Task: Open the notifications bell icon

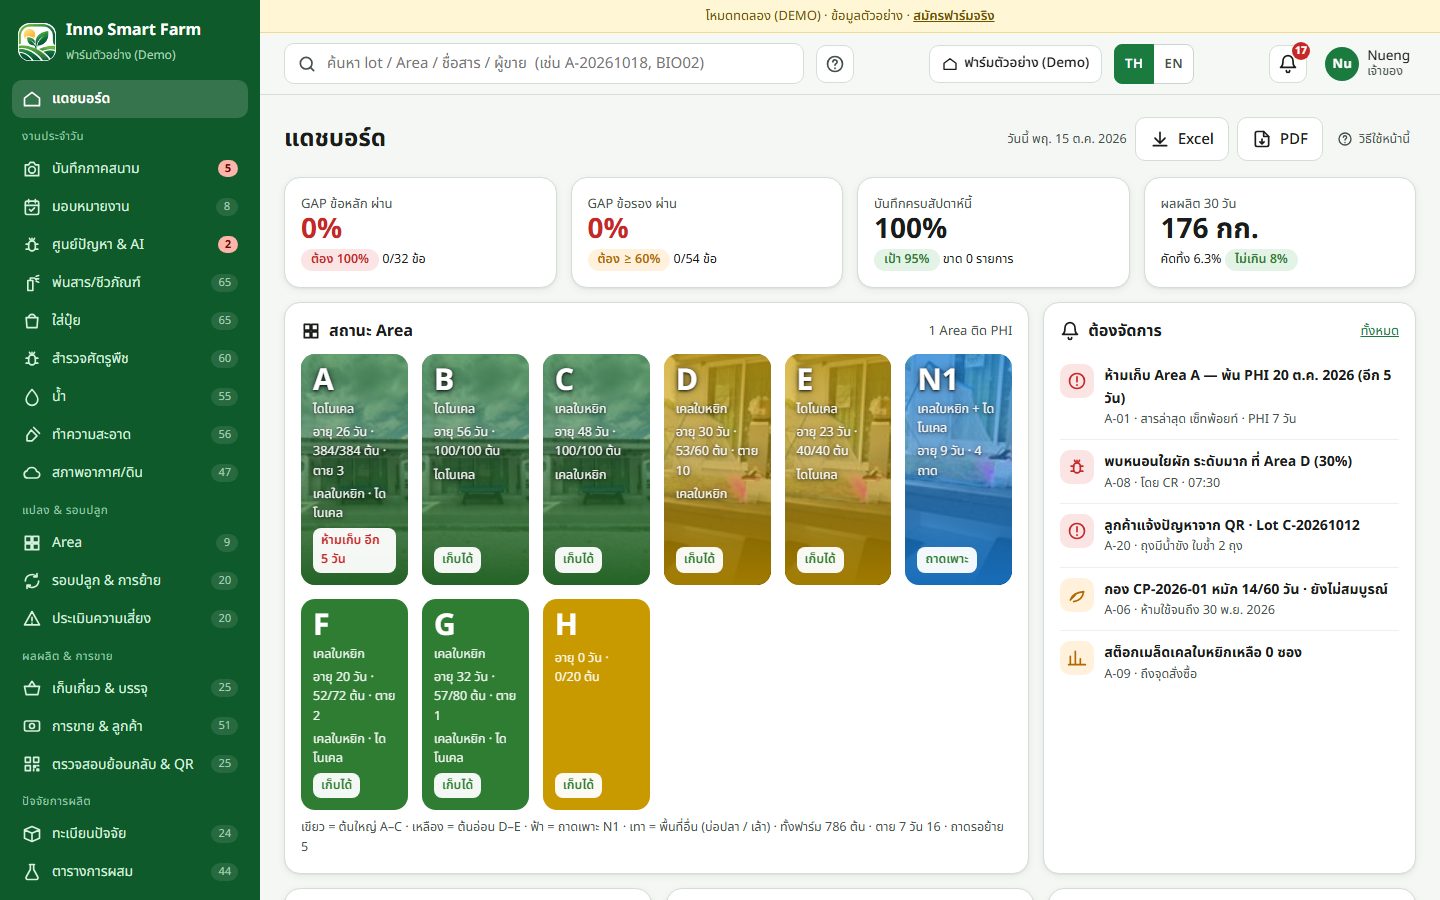Action: [x=1288, y=64]
